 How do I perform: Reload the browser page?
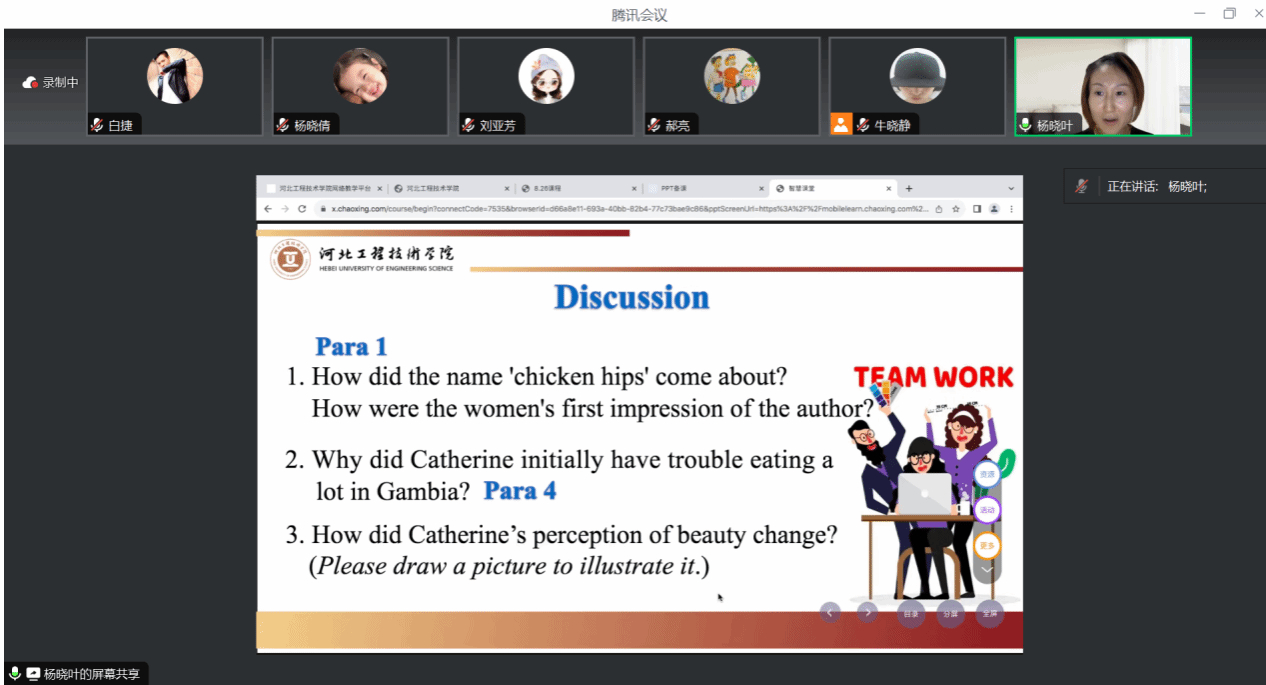point(302,209)
